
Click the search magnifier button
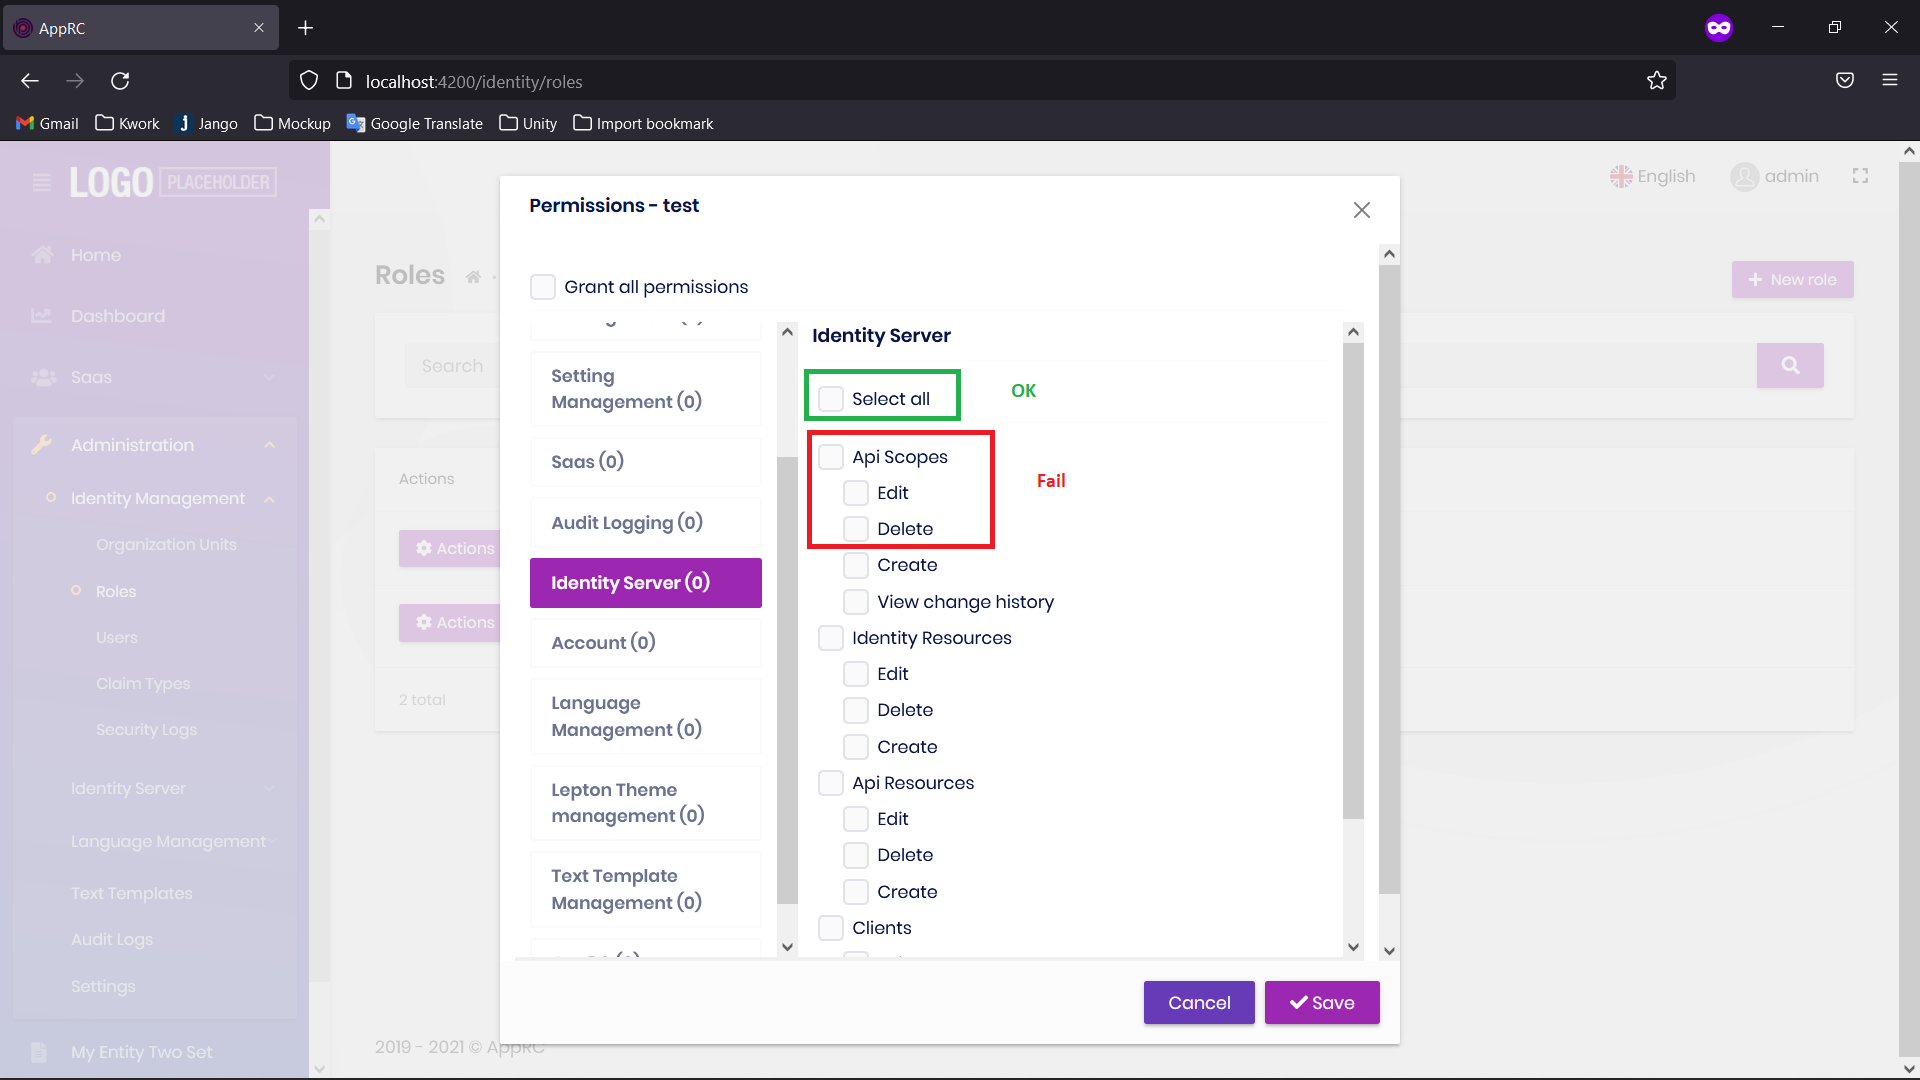click(x=1789, y=365)
